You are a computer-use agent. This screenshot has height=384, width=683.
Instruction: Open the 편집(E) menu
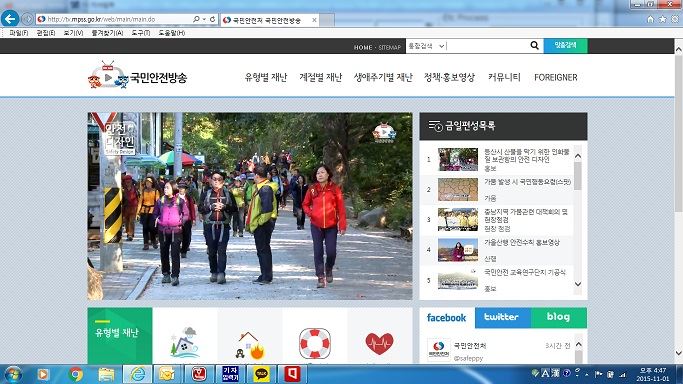tap(46, 33)
